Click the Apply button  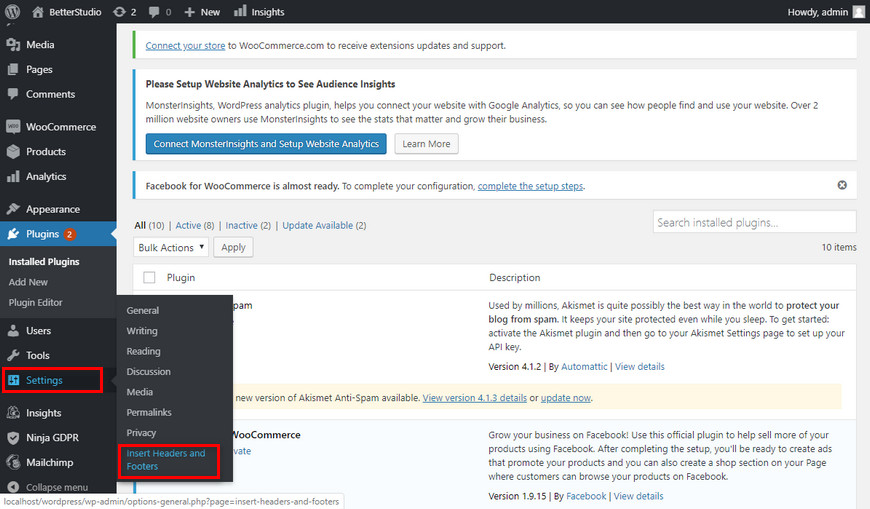pyautogui.click(x=233, y=247)
